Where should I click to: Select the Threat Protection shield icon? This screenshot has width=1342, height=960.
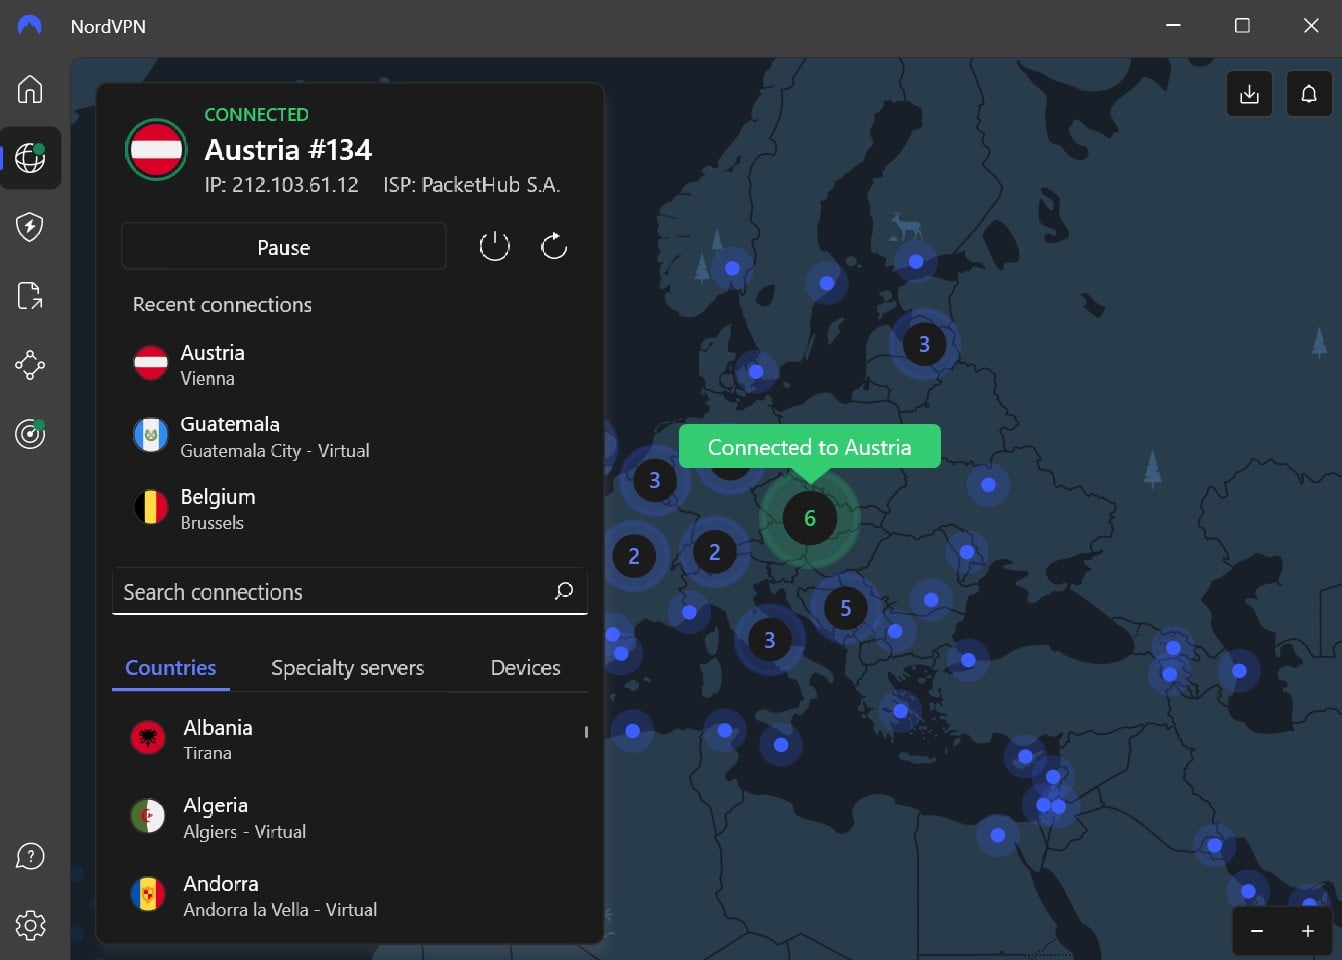coord(30,227)
